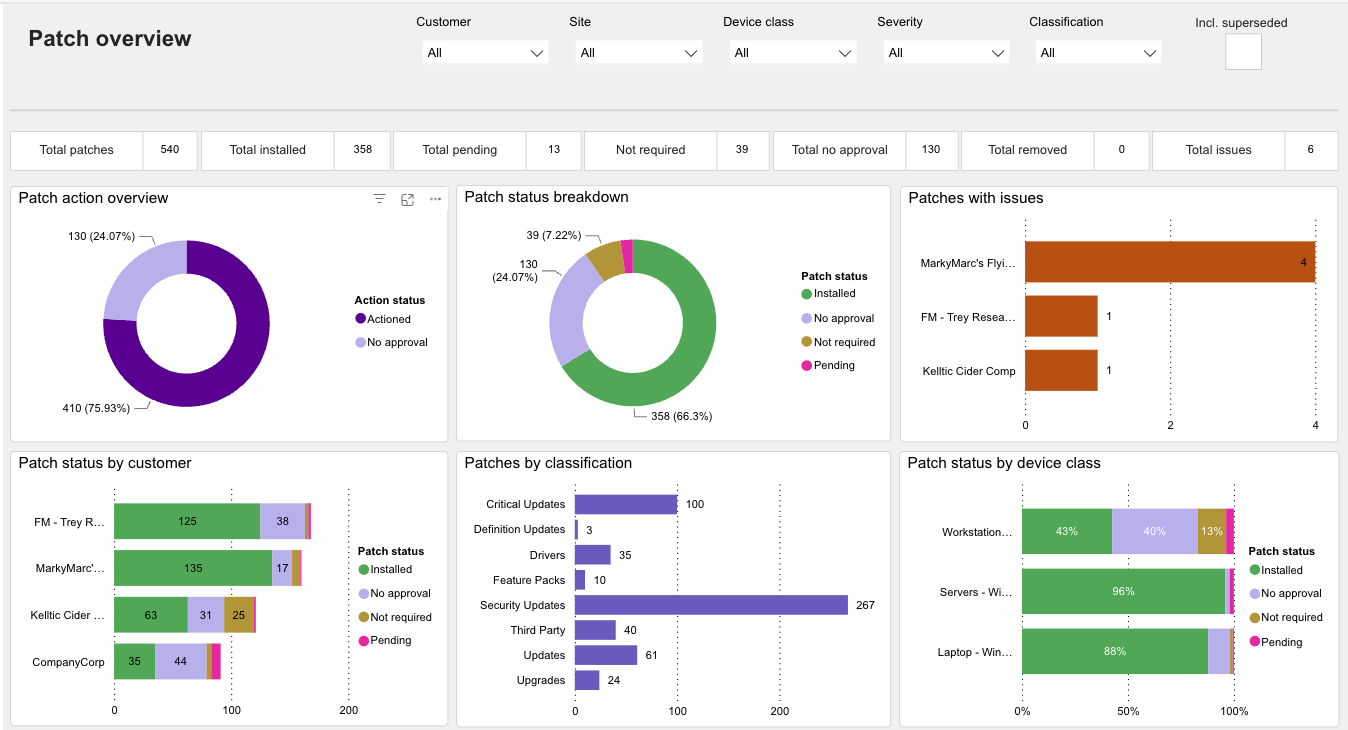
Task: Open the Customer filter dropdown
Action: tap(485, 53)
